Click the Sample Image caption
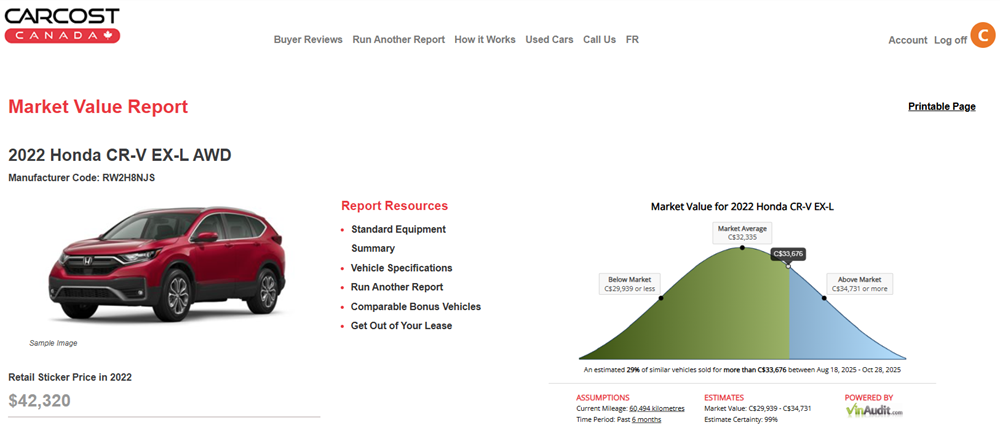 point(53,343)
